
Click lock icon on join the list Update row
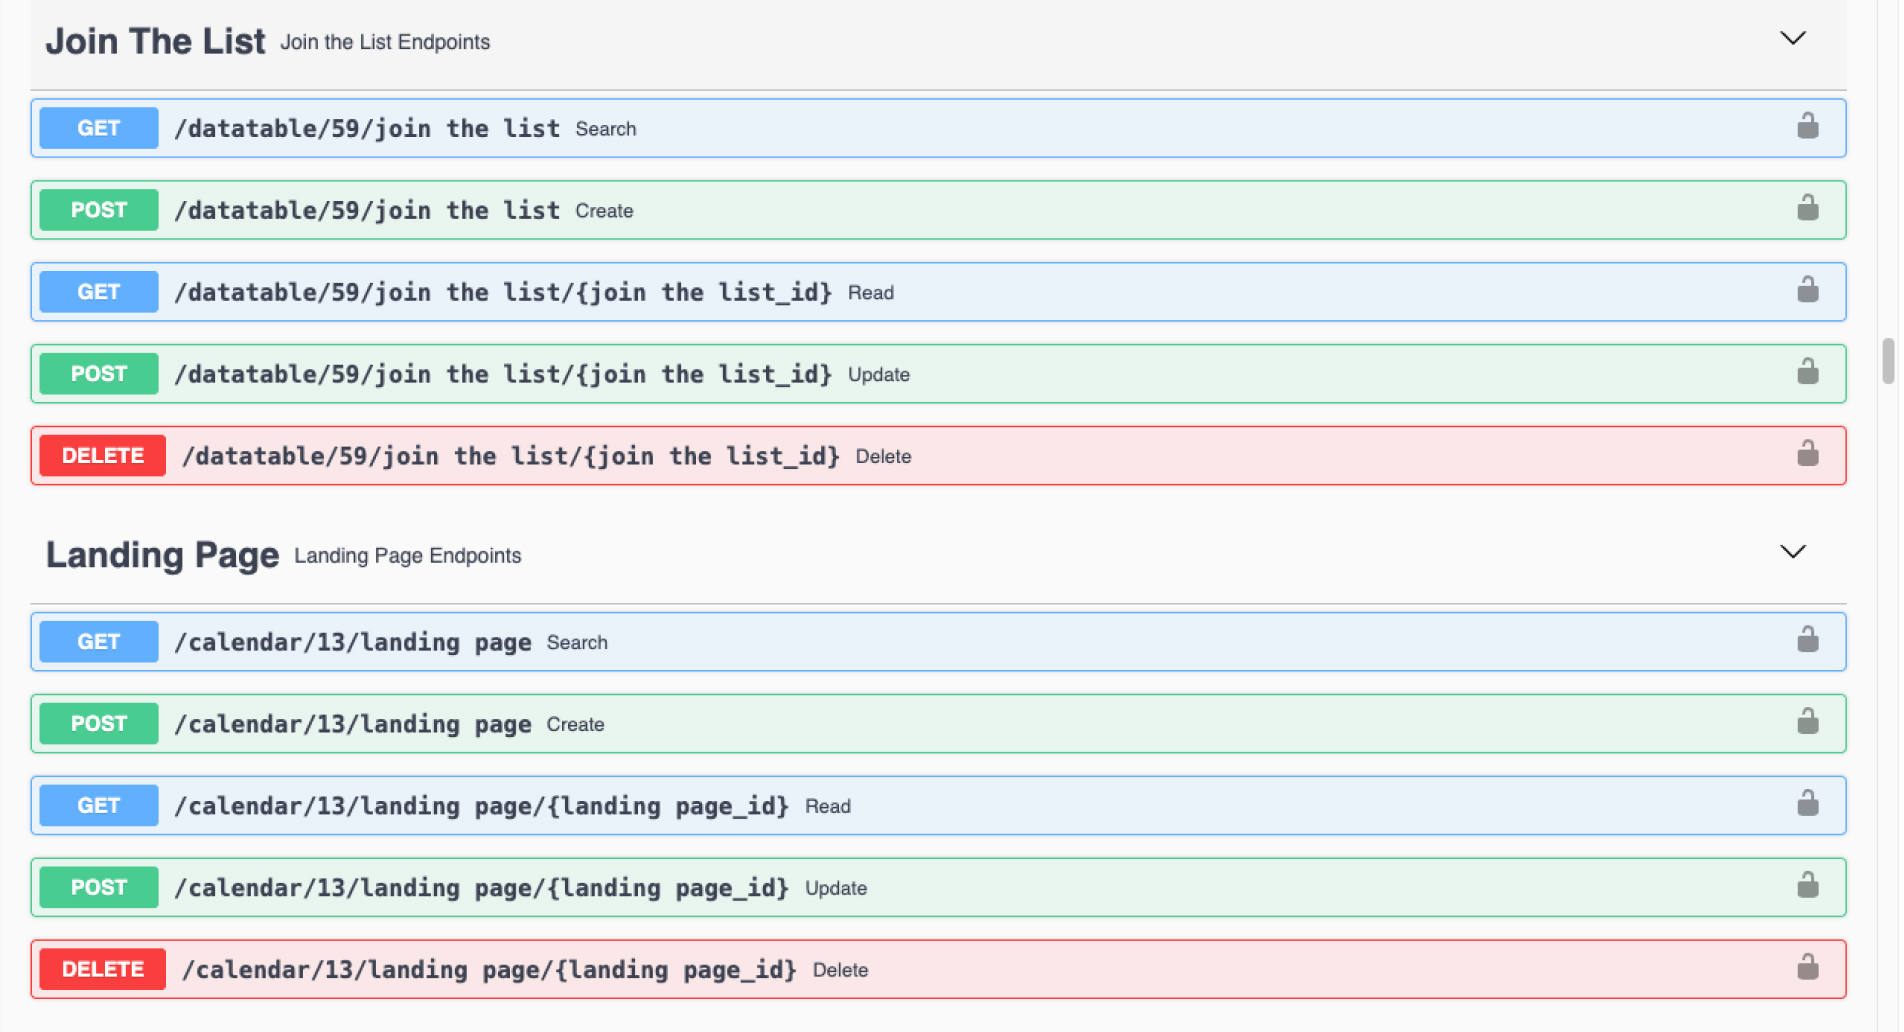pyautogui.click(x=1807, y=372)
